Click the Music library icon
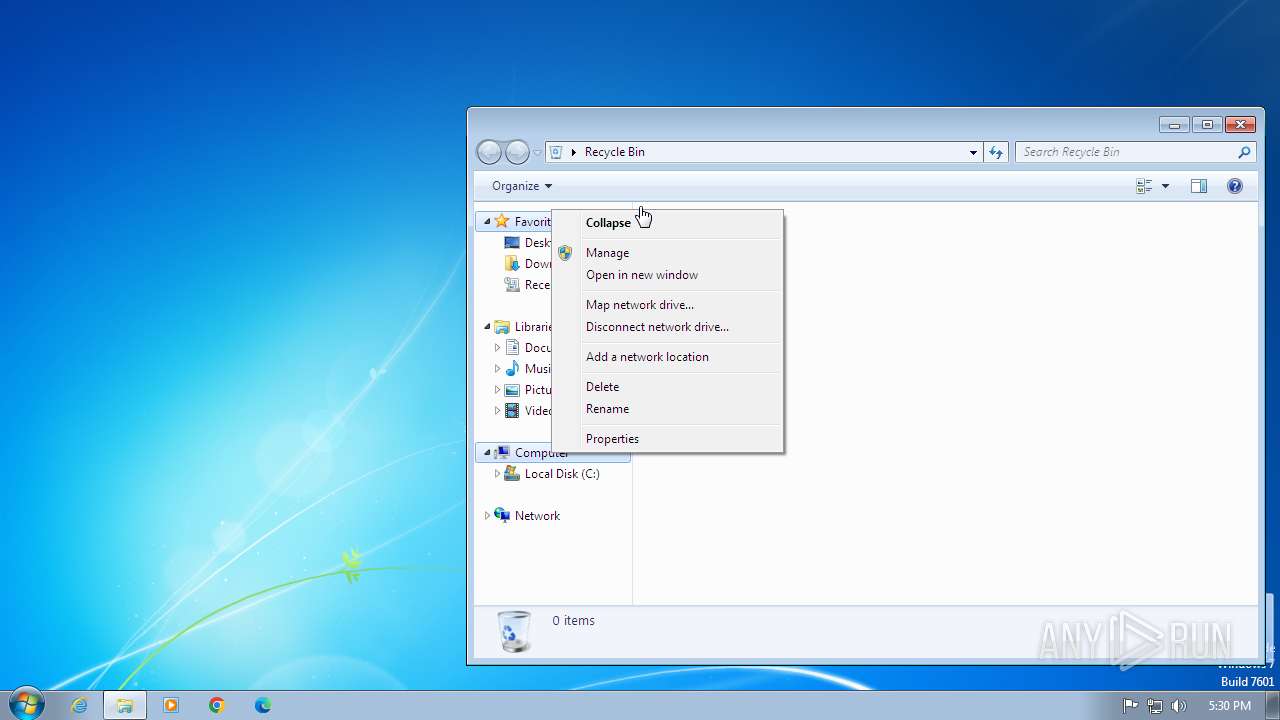 512,369
